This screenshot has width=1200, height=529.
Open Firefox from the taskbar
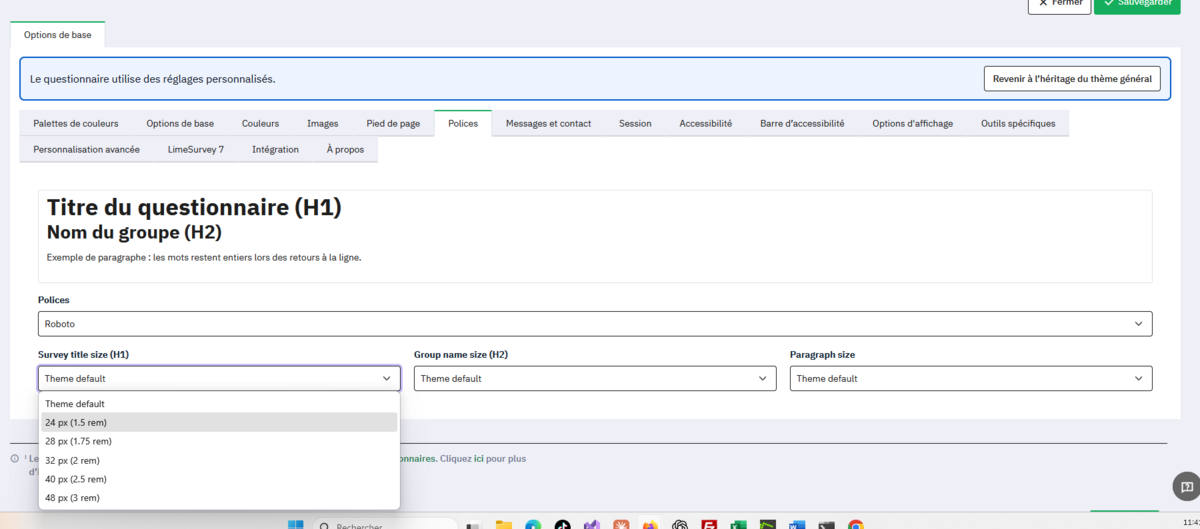650,525
